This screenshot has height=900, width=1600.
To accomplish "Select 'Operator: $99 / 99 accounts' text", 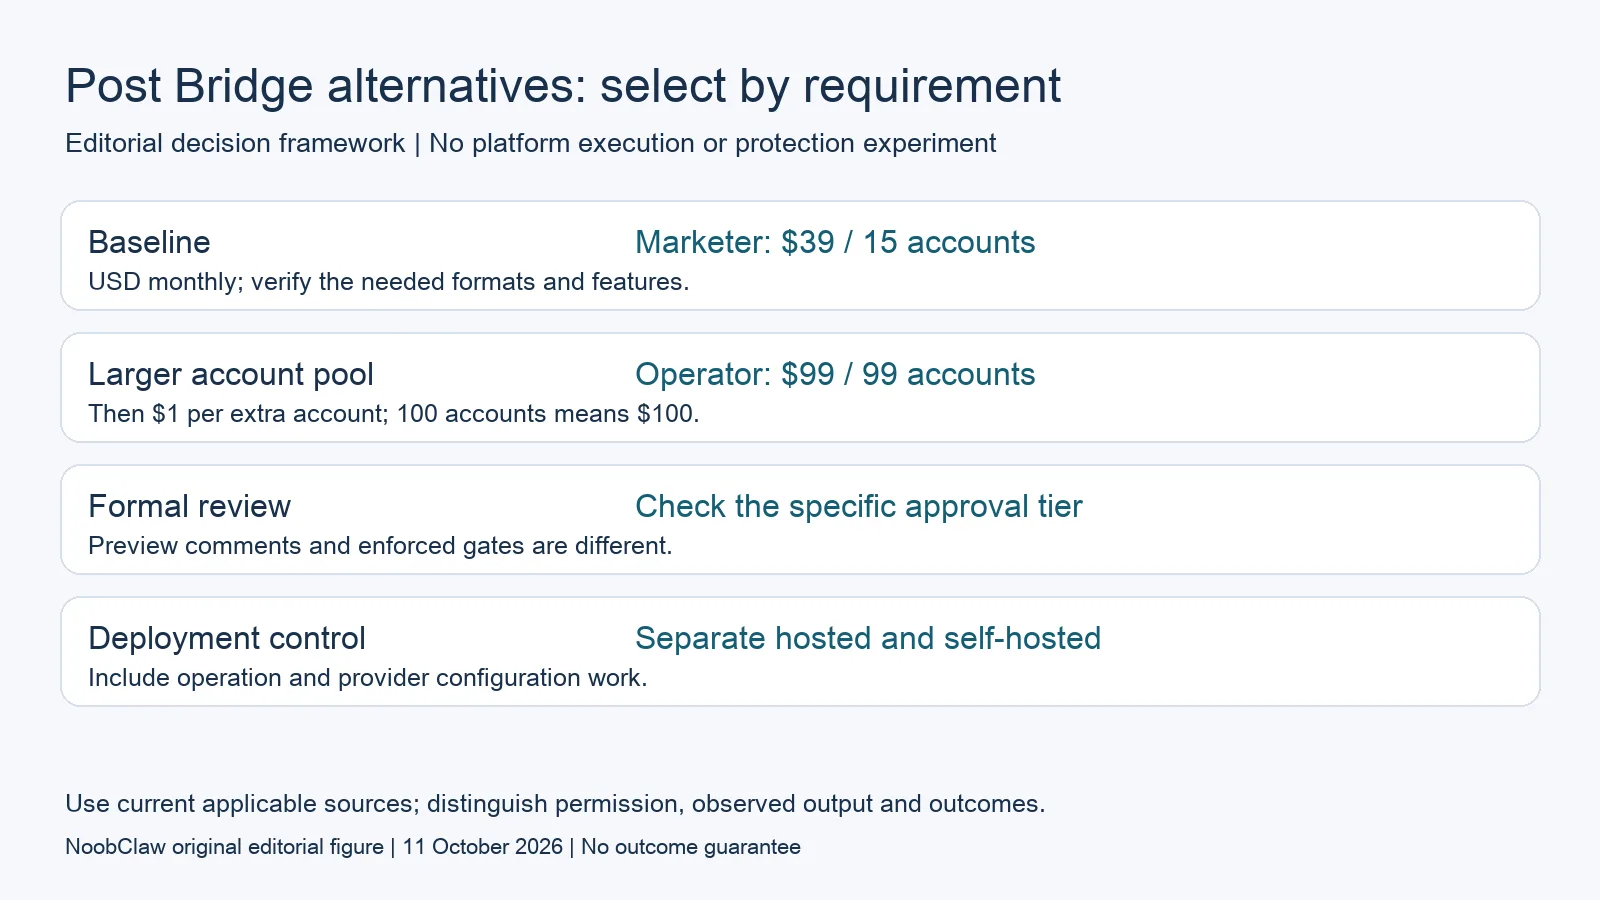I will click(835, 374).
